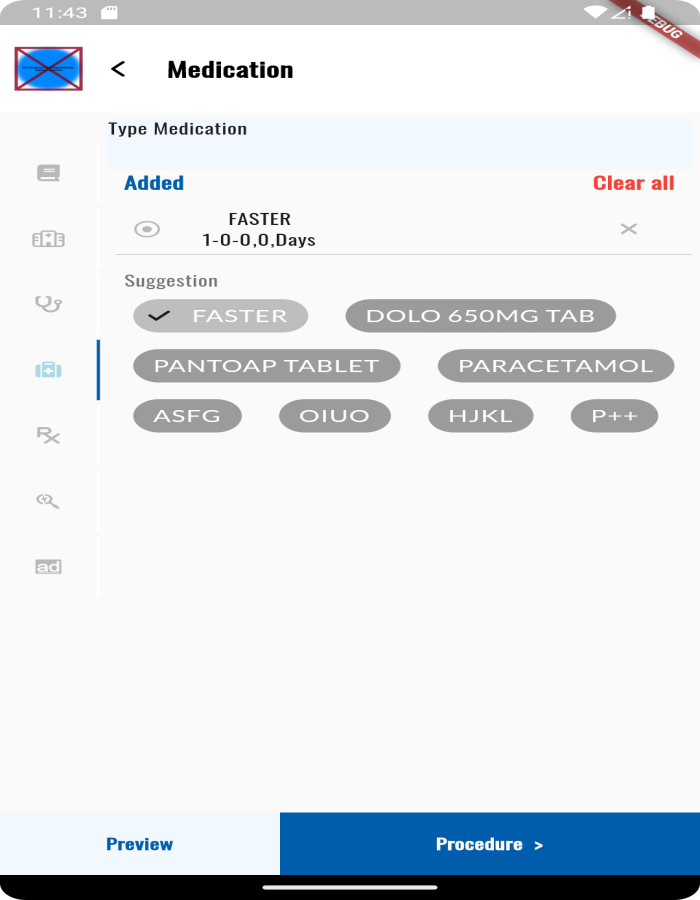Select the PARACETAMOL suggestion chip

pyautogui.click(x=555, y=365)
